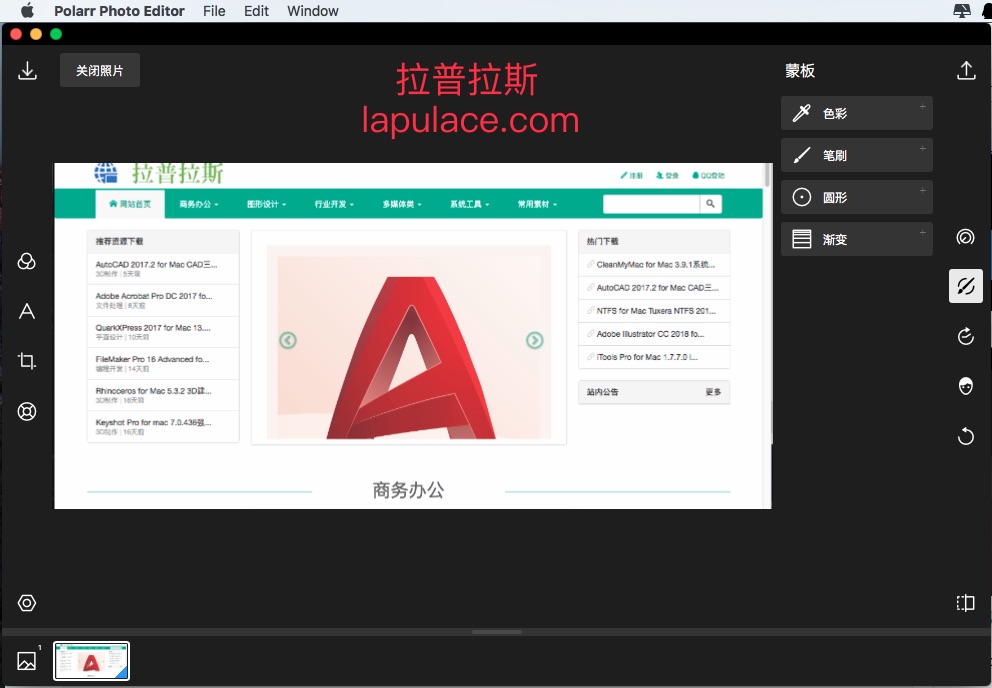Open the photo library icon in filmstrip
Screen dimensions: 992x688
(27, 661)
